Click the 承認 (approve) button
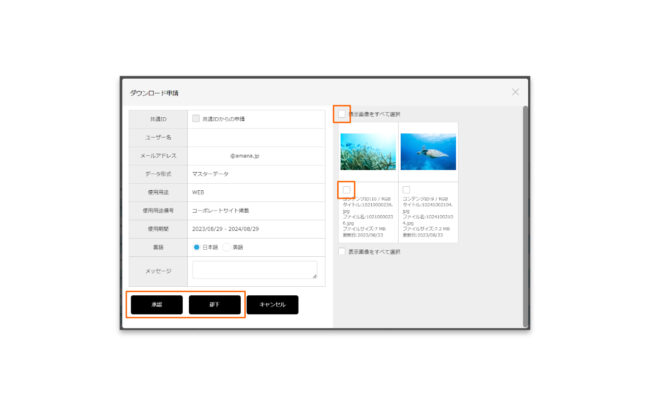This screenshot has height=406, width=650. [x=156, y=304]
